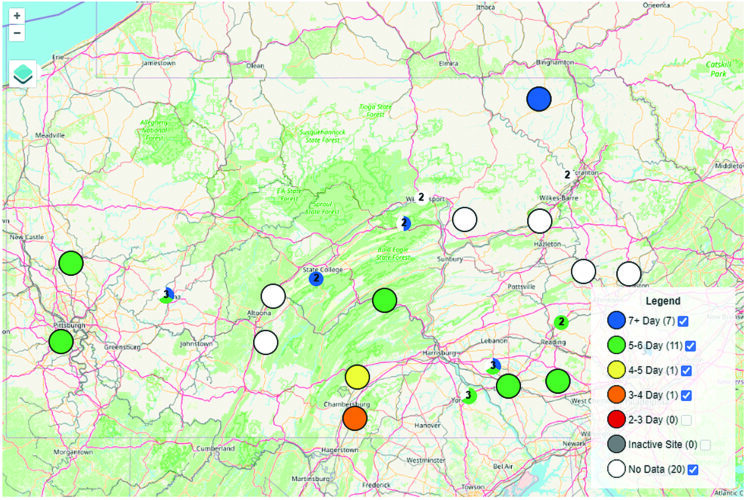Zoom out with the minus button

(x=17, y=33)
